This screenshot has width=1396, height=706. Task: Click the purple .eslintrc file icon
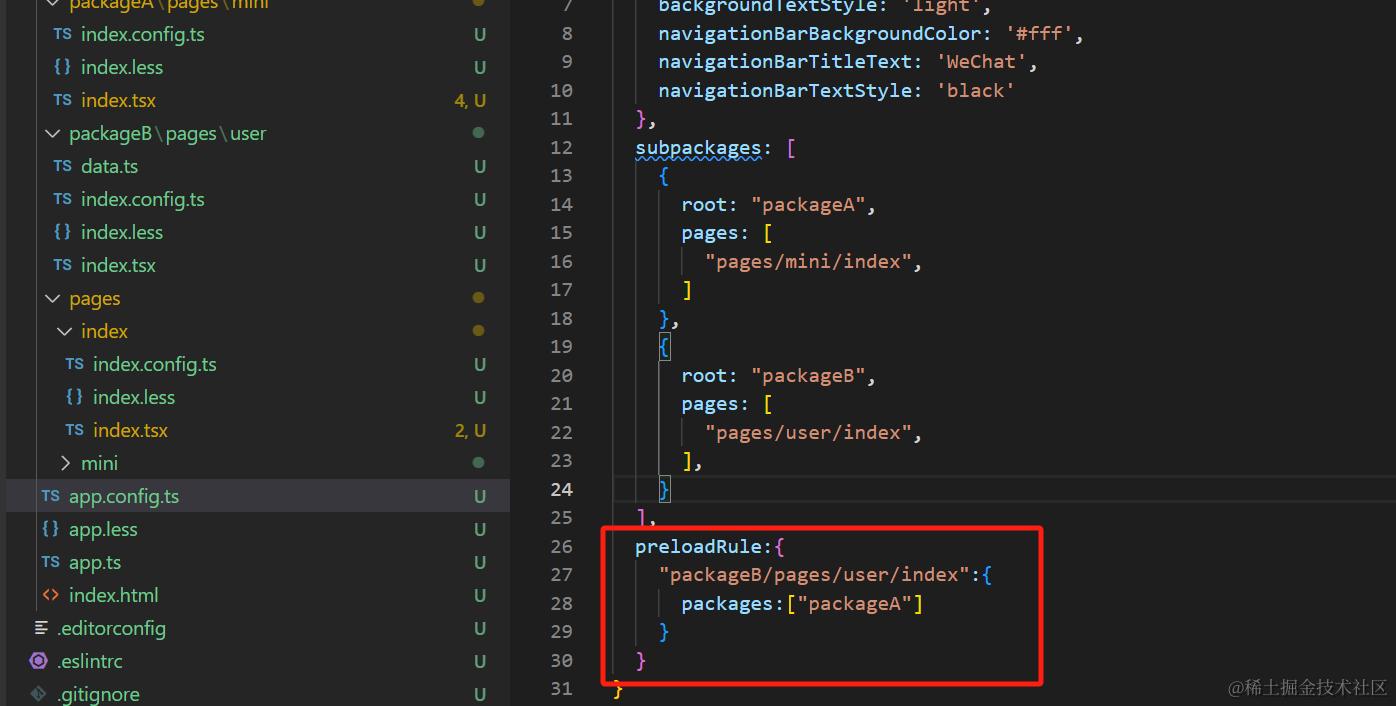(39, 661)
